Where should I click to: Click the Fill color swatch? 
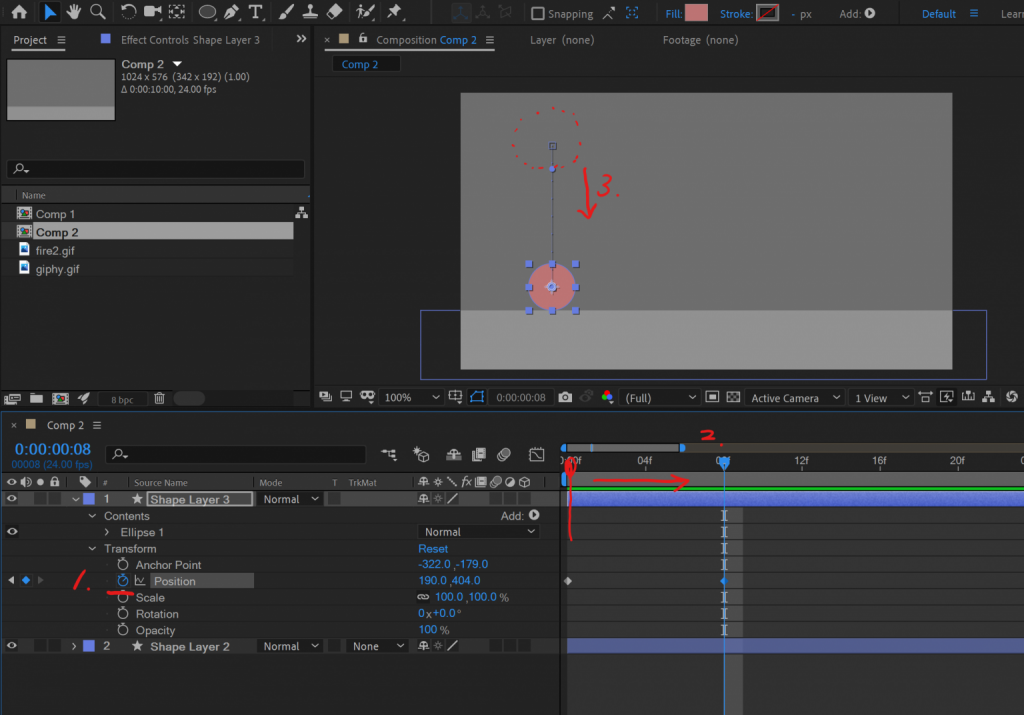pos(696,13)
